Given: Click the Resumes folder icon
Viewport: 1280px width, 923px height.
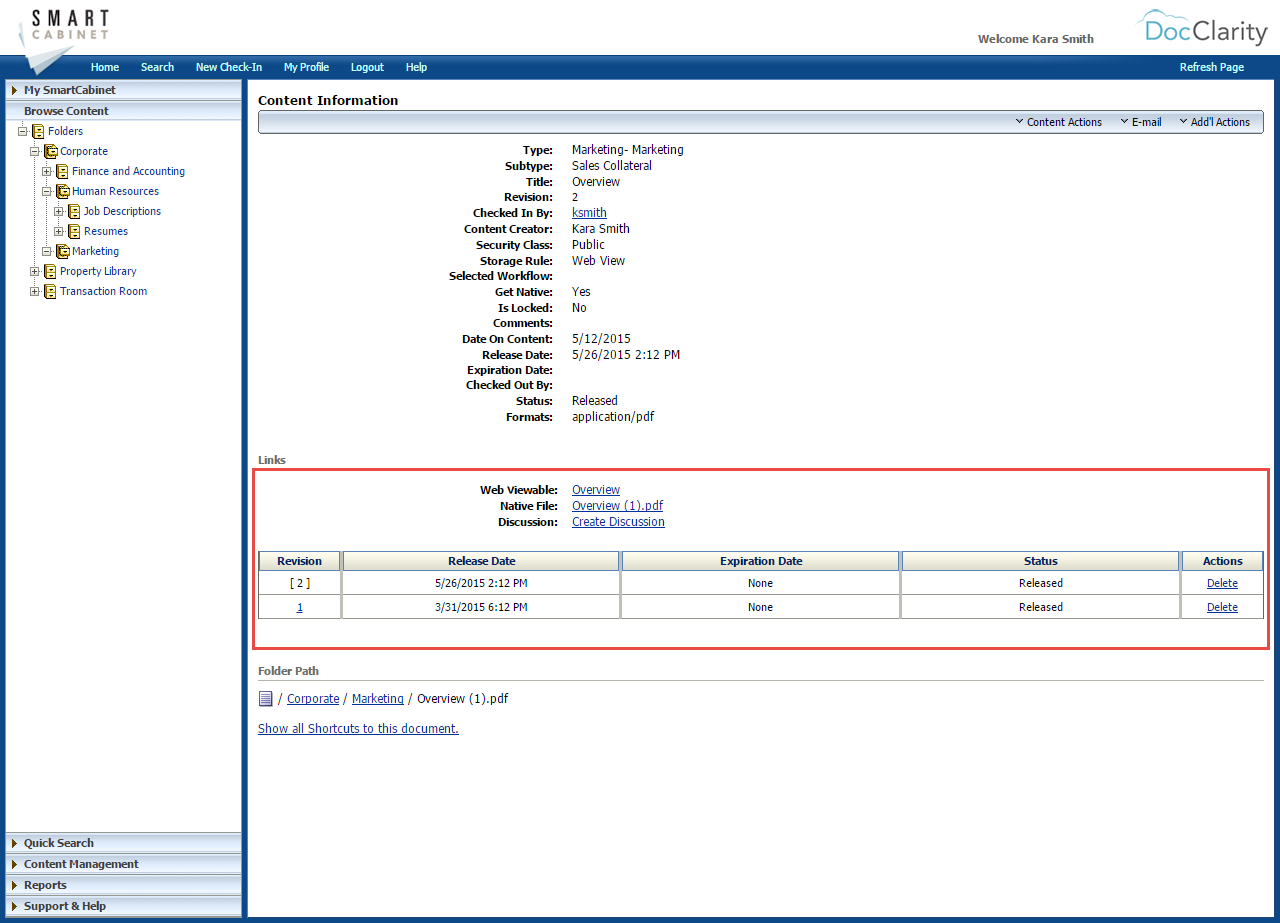Looking at the screenshot, I should coord(73,231).
